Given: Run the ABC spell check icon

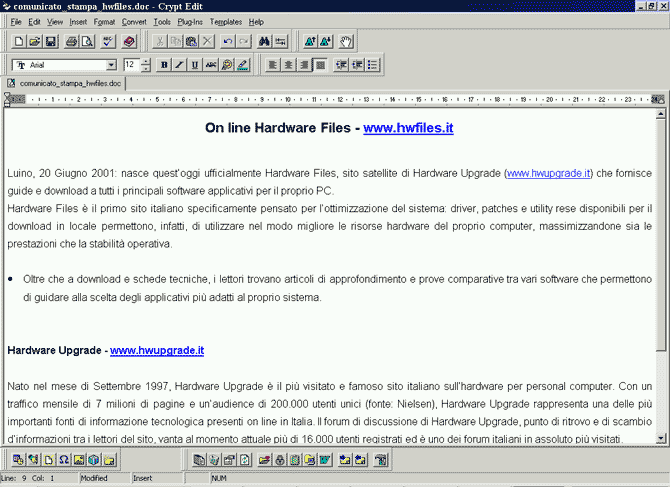Looking at the screenshot, I should click(x=108, y=41).
